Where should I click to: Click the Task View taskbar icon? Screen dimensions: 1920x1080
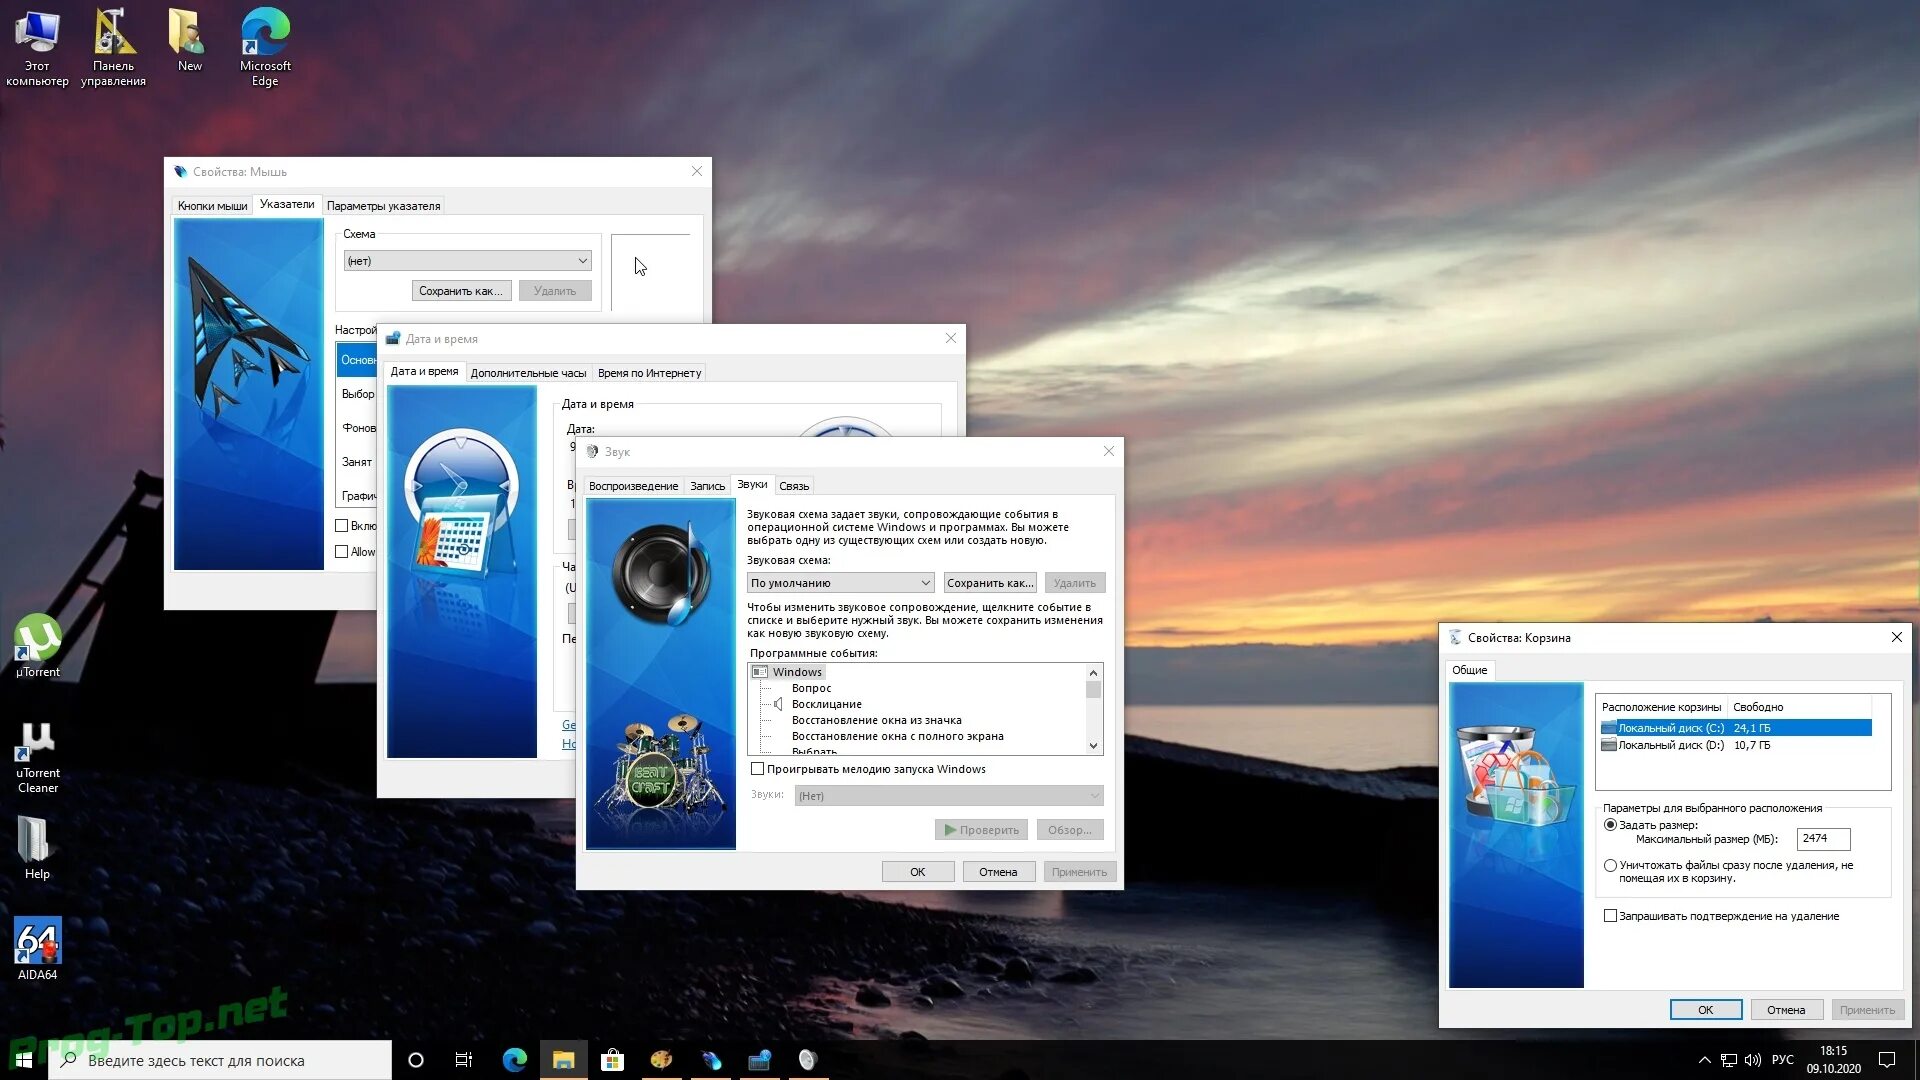[464, 1060]
